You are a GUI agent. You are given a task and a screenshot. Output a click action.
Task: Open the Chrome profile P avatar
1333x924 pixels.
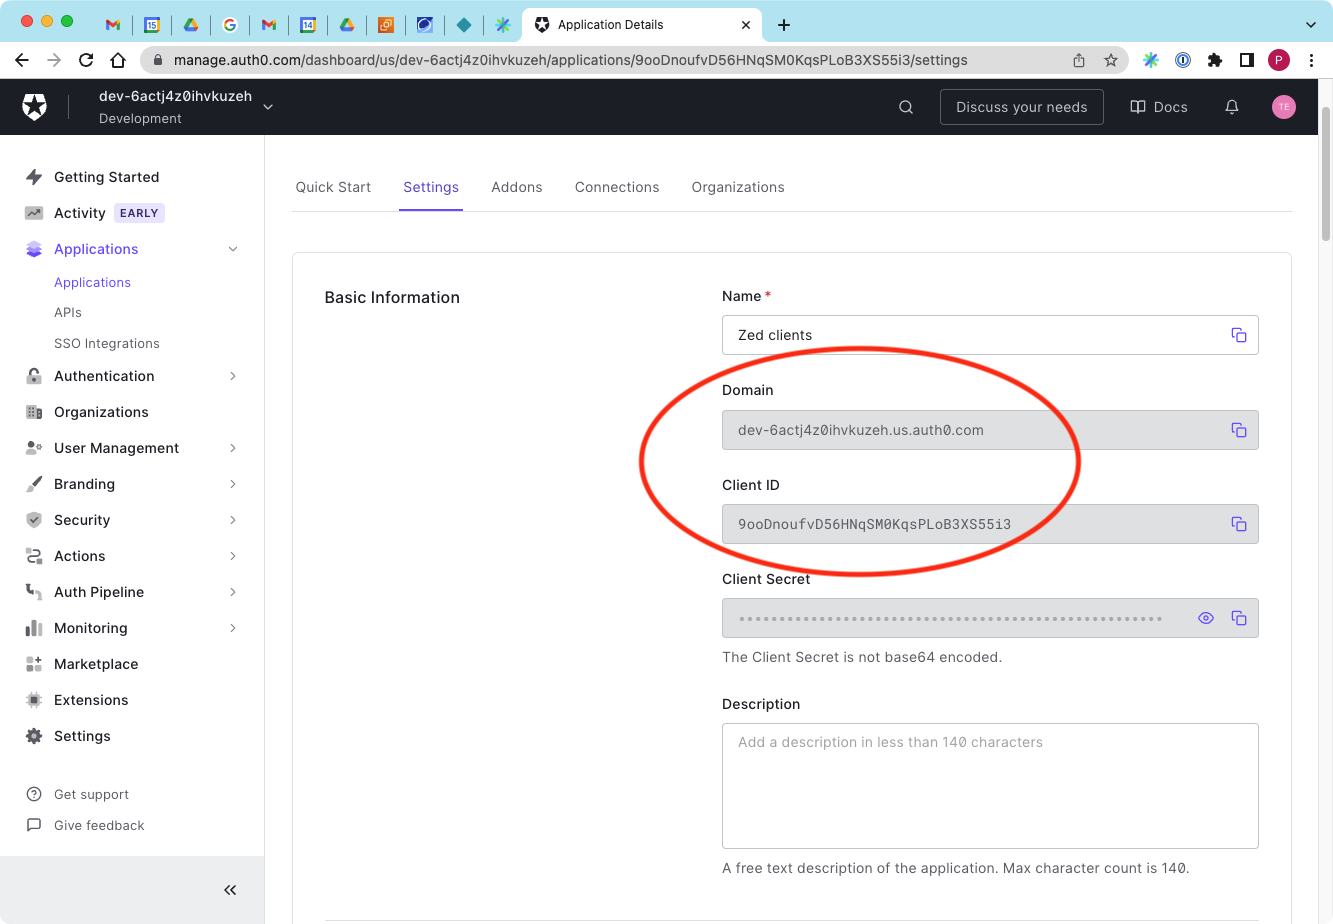coord(1279,60)
